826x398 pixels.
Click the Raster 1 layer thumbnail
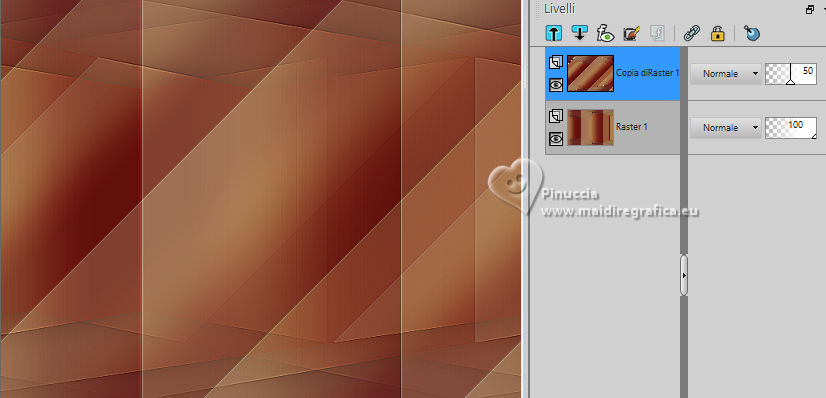pos(591,127)
